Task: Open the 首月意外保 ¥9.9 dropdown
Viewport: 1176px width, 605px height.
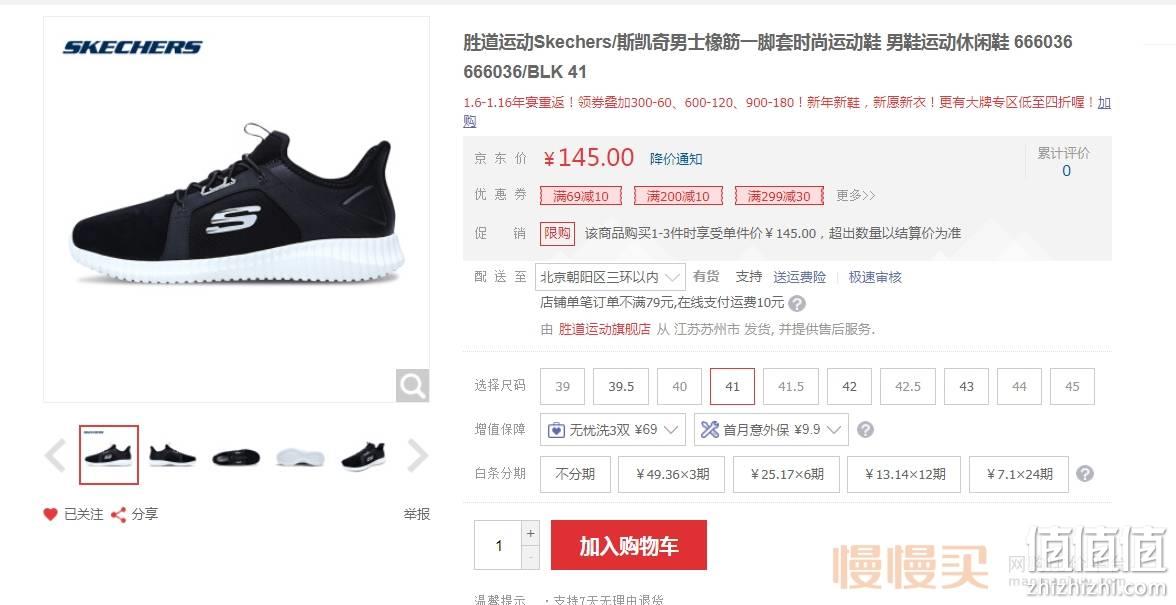Action: pos(771,430)
